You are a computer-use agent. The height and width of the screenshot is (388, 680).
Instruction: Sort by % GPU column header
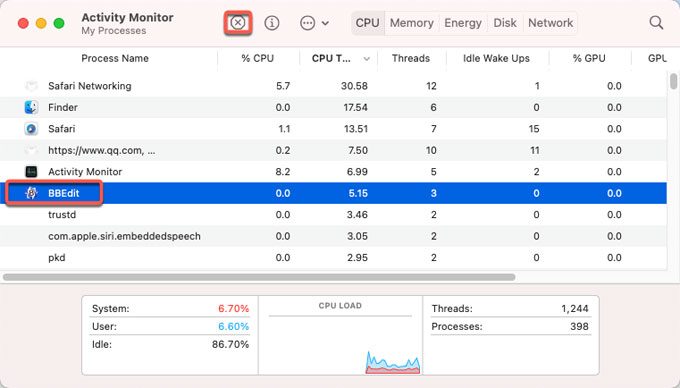[x=589, y=58]
